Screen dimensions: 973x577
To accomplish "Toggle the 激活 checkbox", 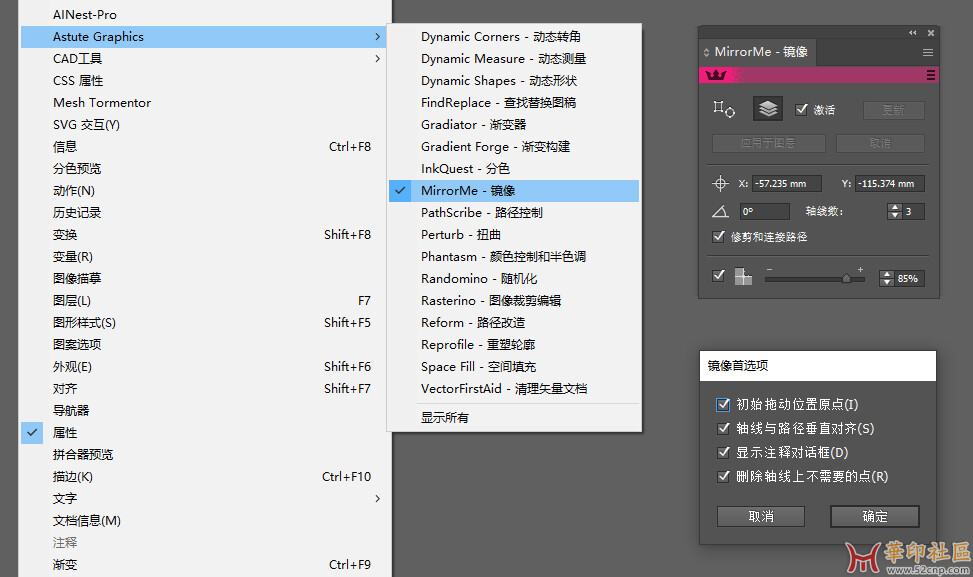I will [801, 109].
